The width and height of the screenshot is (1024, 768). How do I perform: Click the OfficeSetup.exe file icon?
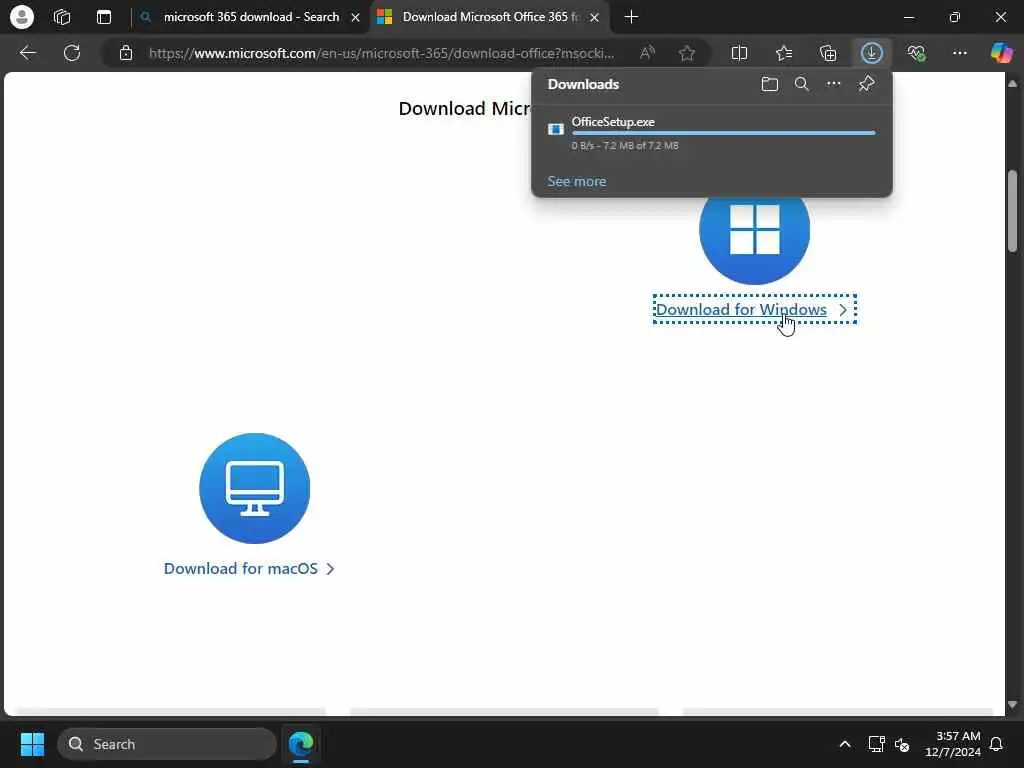(556, 129)
